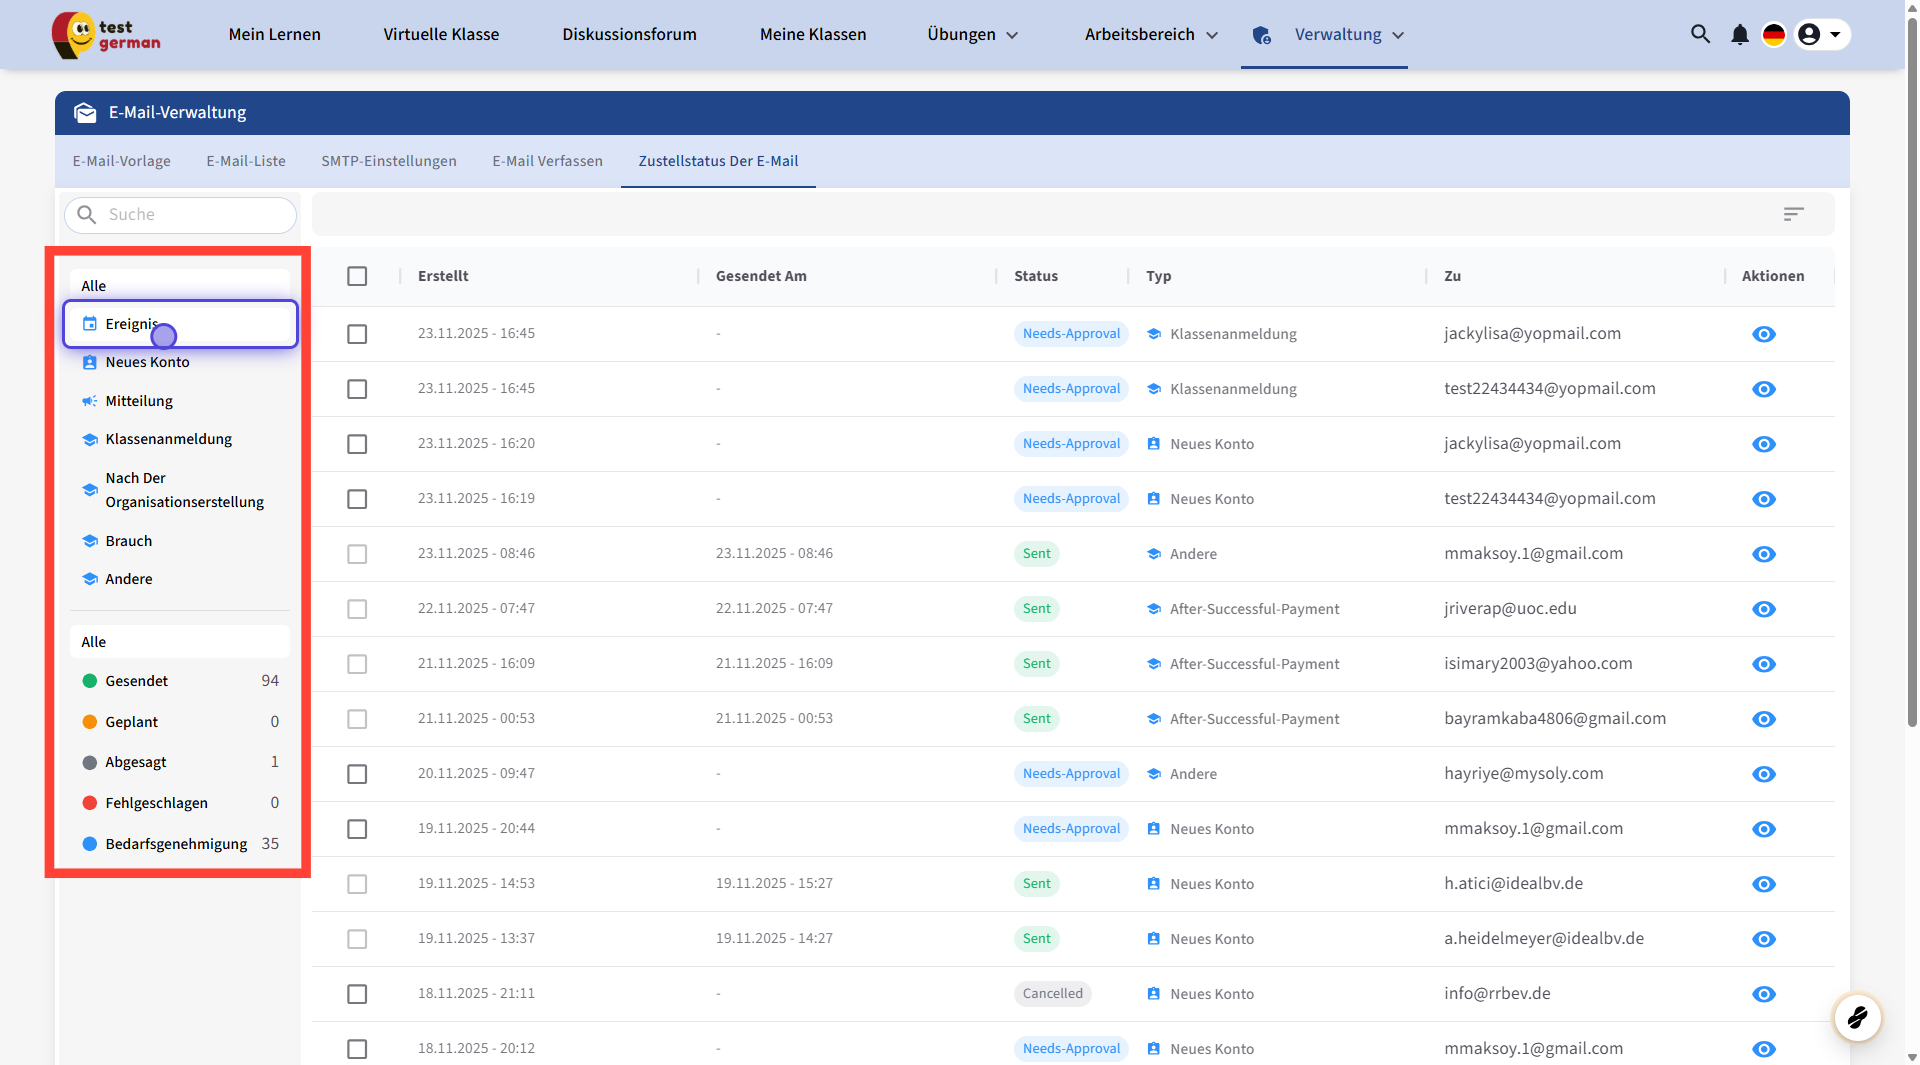Toggle the select-all checkbox in table header

tap(357, 276)
